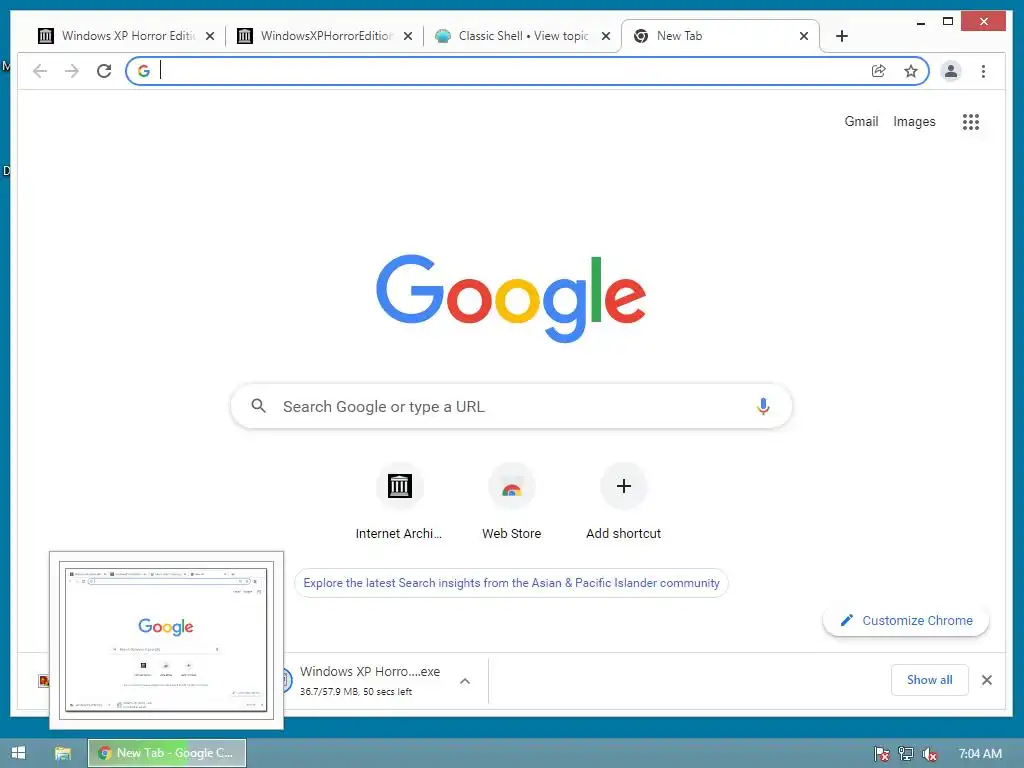Click the Chrome window preview thumbnail
Image resolution: width=1024 pixels, height=768 pixels.
click(167, 640)
